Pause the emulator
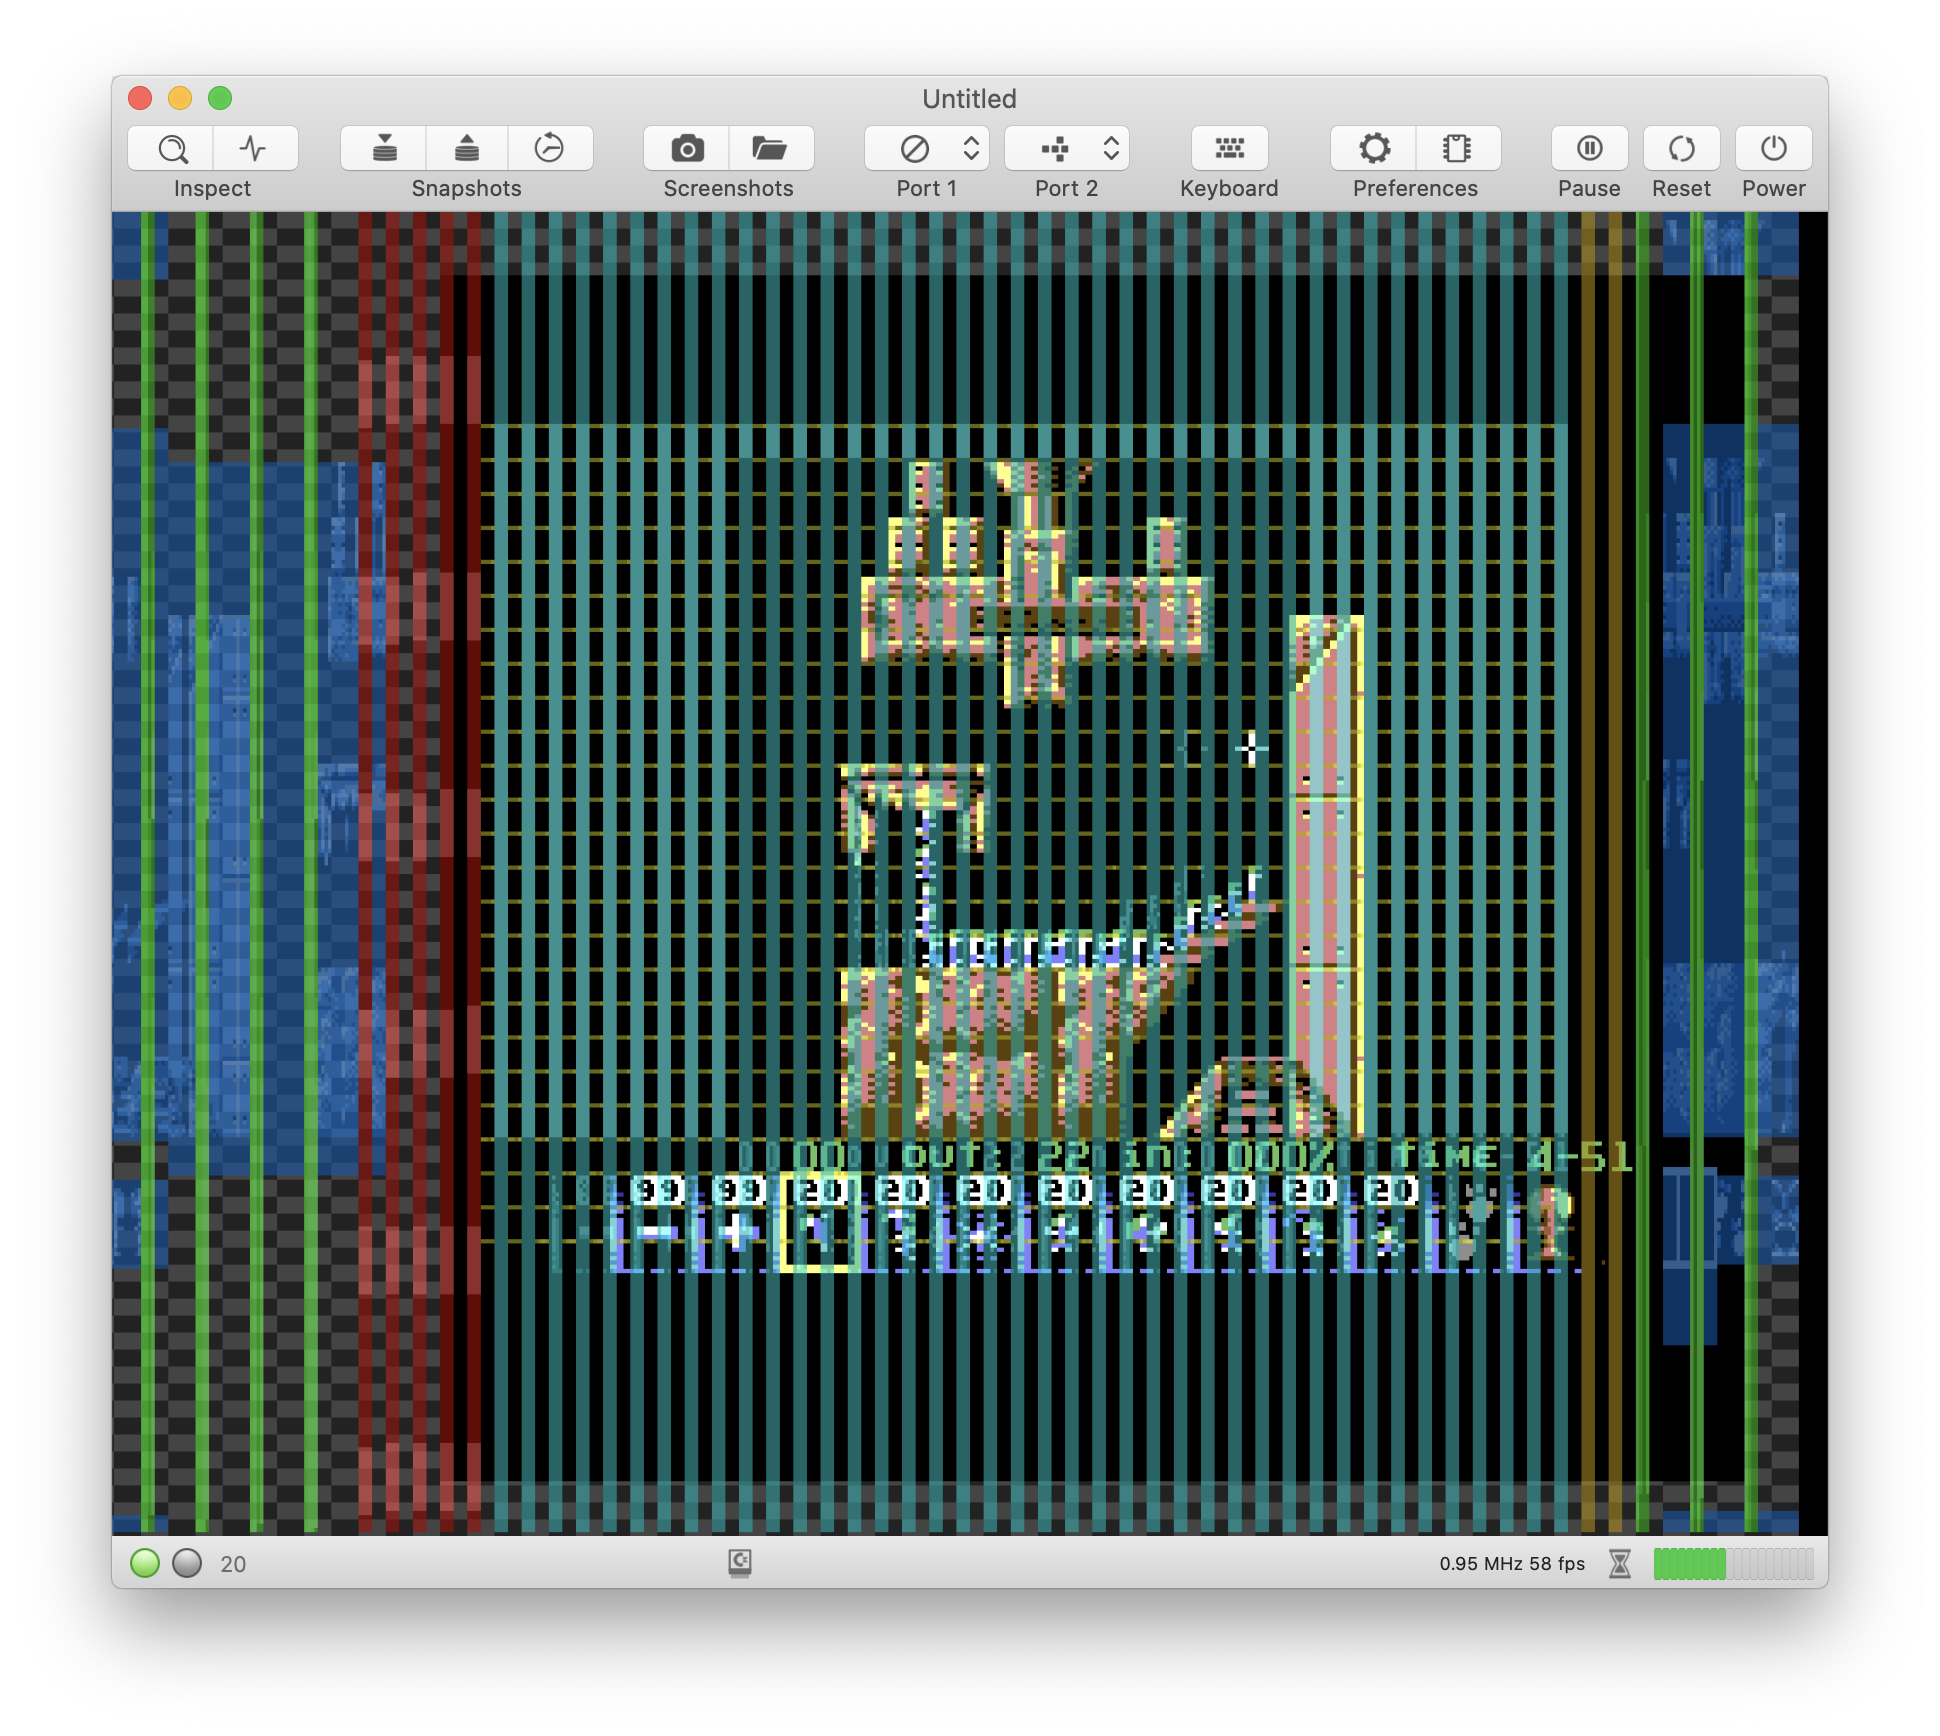 pyautogui.click(x=1589, y=148)
